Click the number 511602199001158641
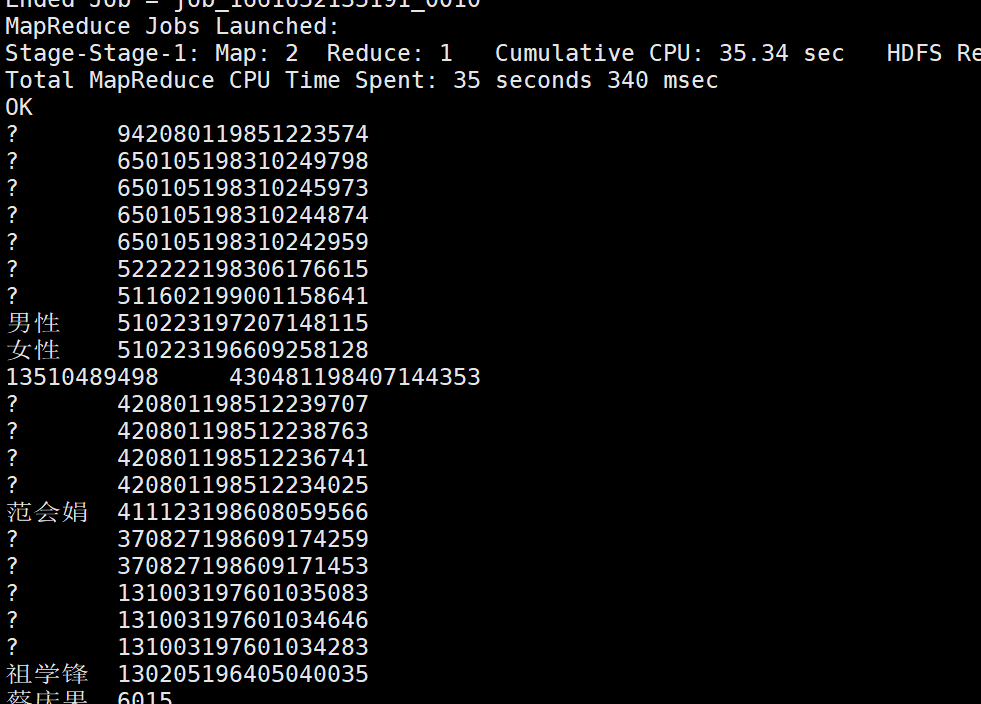Image resolution: width=981 pixels, height=704 pixels. [243, 296]
